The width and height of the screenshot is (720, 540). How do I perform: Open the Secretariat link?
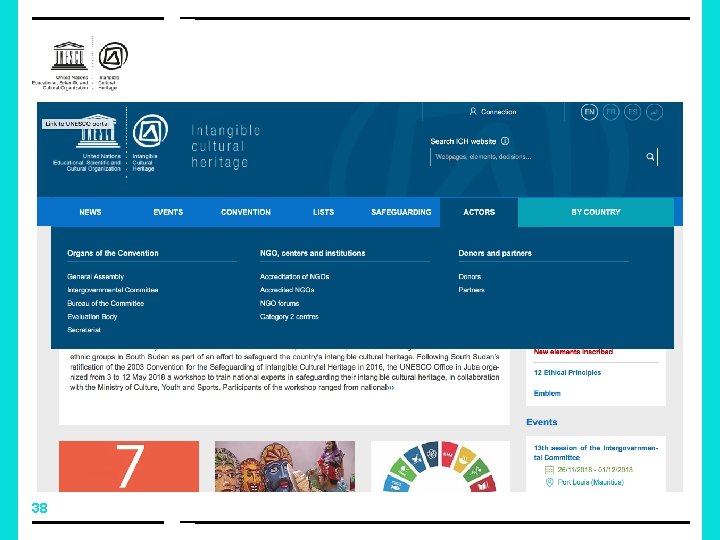coord(84,330)
